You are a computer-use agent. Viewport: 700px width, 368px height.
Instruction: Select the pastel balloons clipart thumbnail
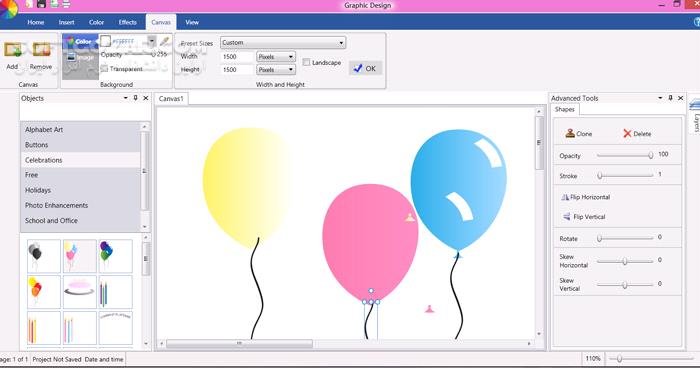79,256
